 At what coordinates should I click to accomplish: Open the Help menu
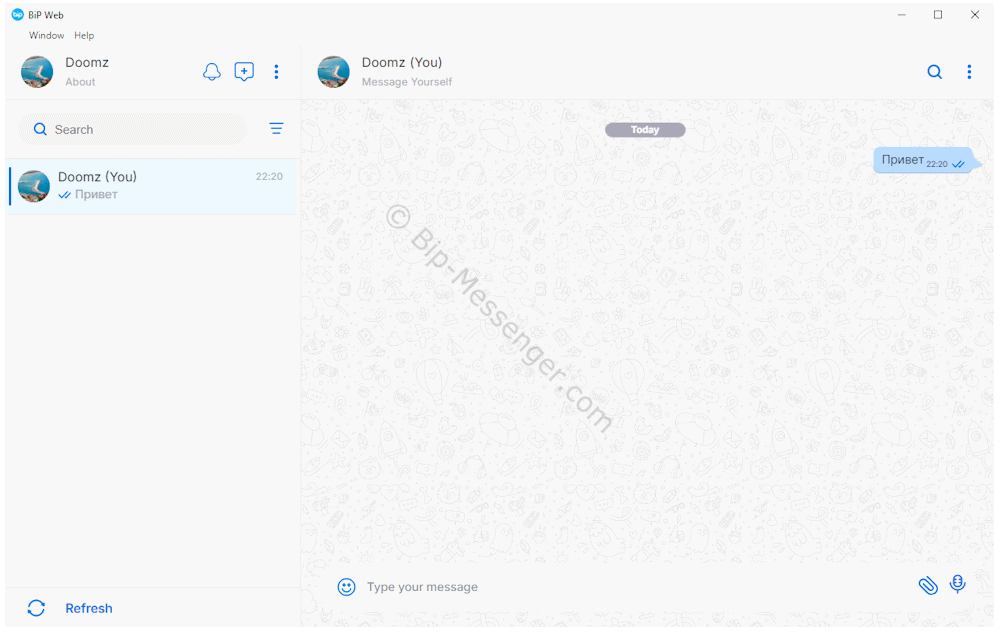84,36
